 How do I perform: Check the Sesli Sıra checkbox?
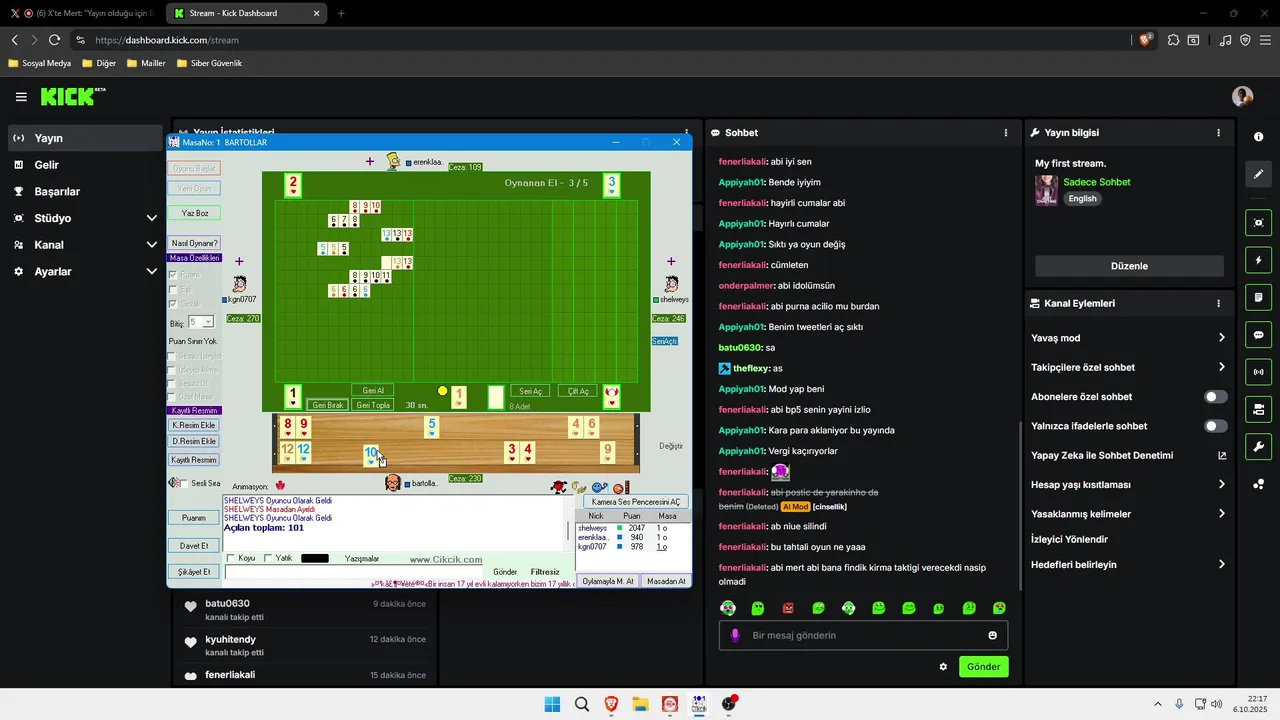(x=185, y=483)
